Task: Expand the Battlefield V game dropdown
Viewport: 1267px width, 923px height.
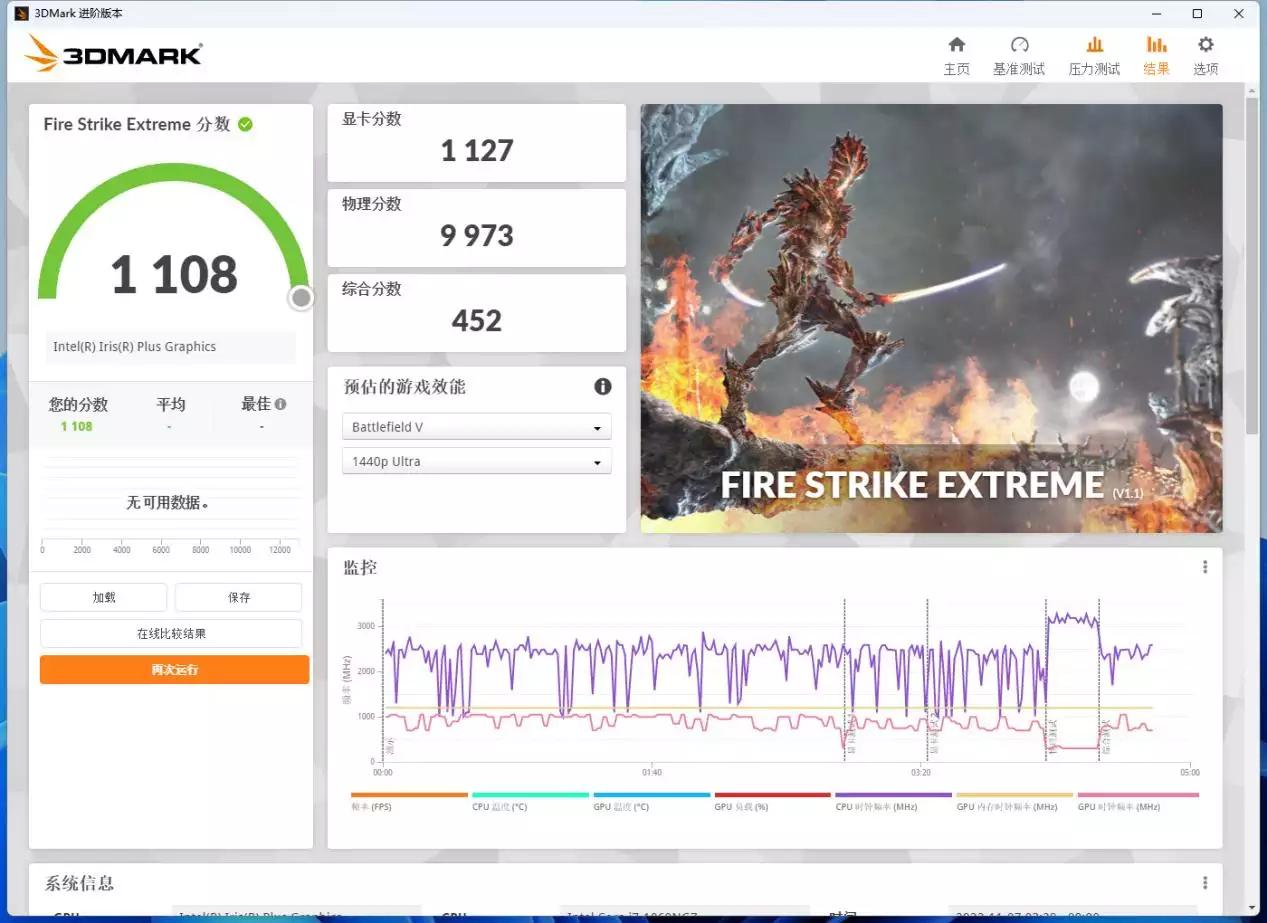Action: click(476, 427)
